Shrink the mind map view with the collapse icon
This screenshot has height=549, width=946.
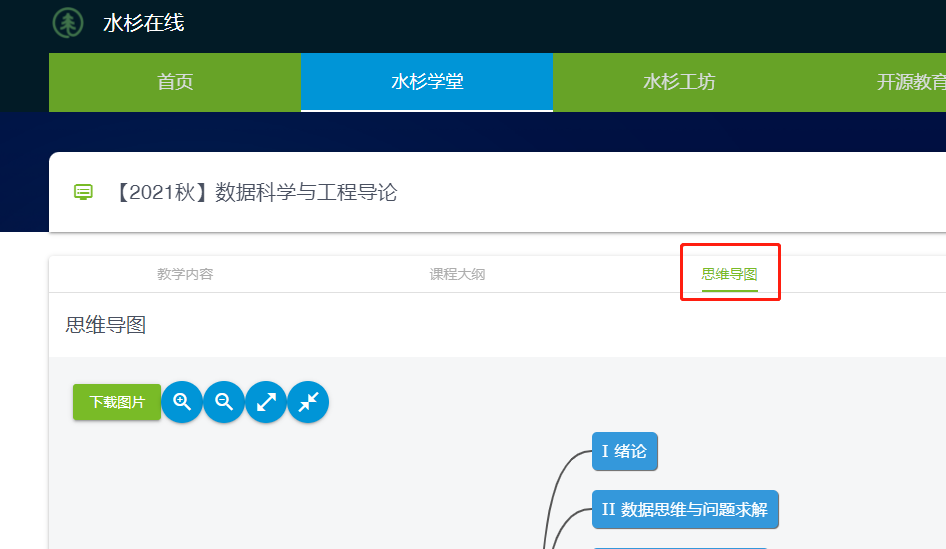click(308, 402)
